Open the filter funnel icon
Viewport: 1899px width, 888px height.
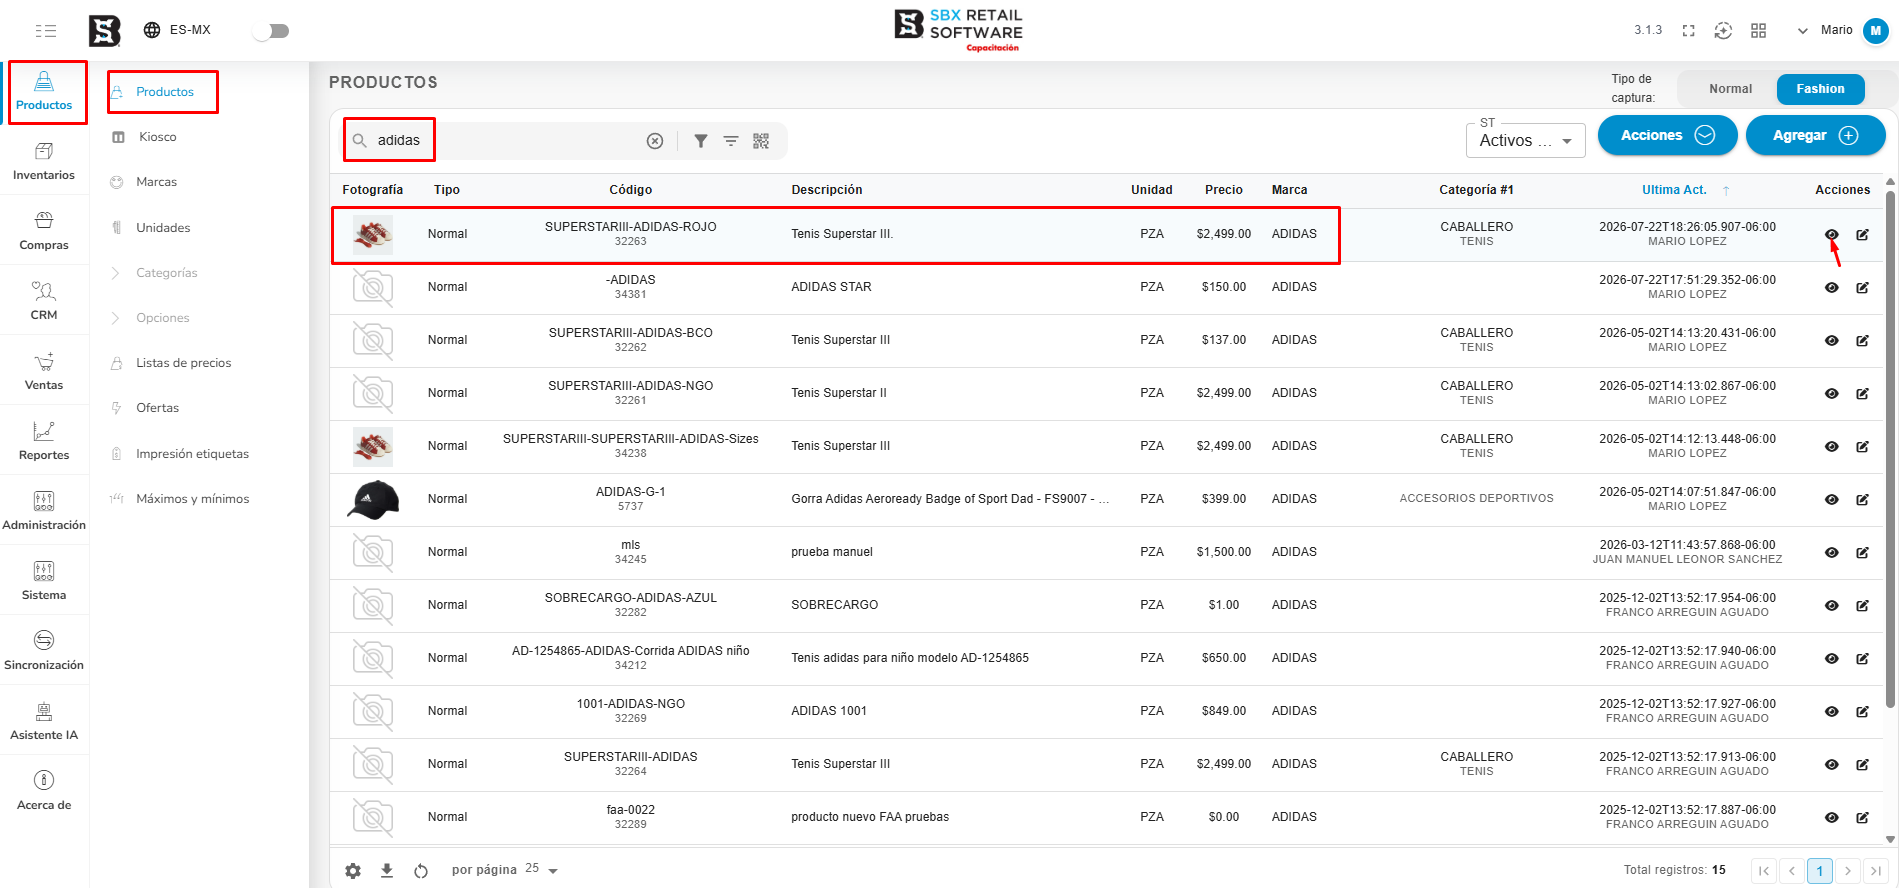point(701,141)
